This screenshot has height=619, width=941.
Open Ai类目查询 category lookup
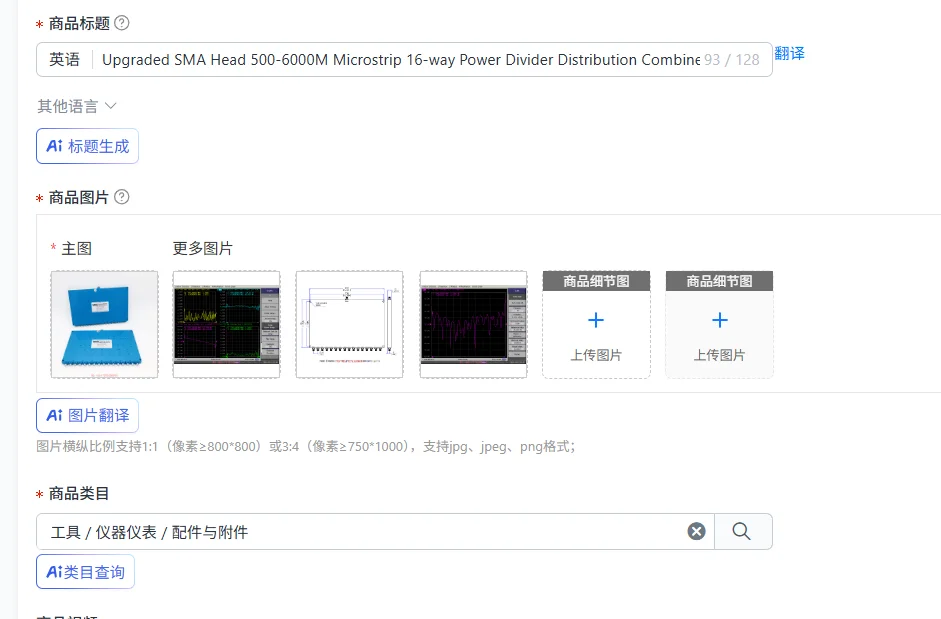click(85, 572)
